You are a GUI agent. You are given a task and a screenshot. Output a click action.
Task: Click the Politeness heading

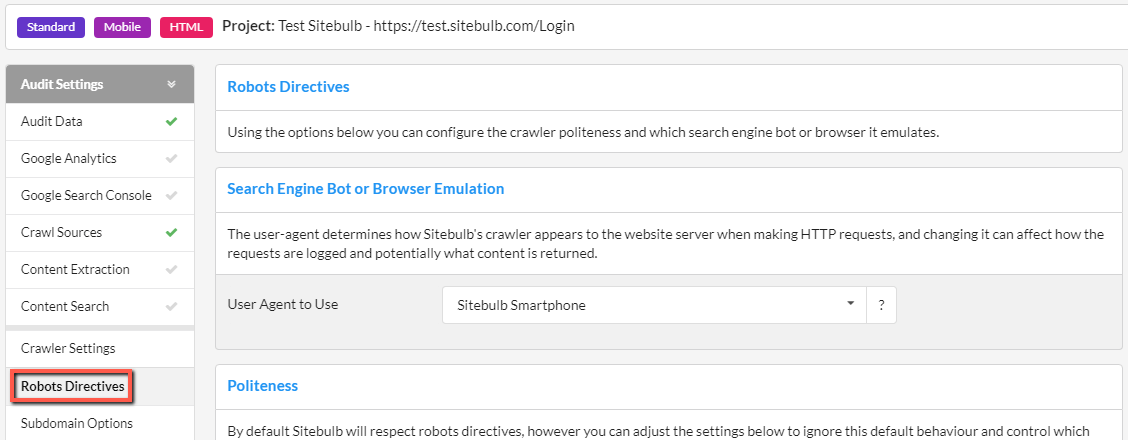tap(263, 386)
